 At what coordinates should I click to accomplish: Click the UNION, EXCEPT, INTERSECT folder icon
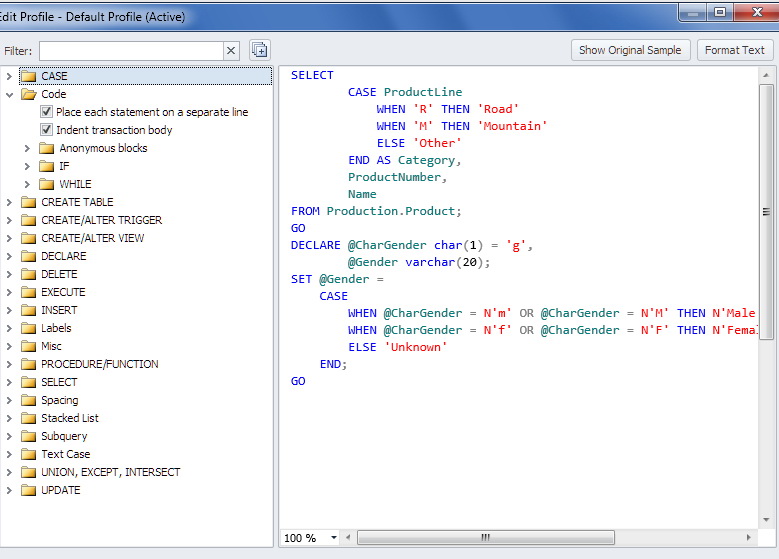tap(29, 472)
